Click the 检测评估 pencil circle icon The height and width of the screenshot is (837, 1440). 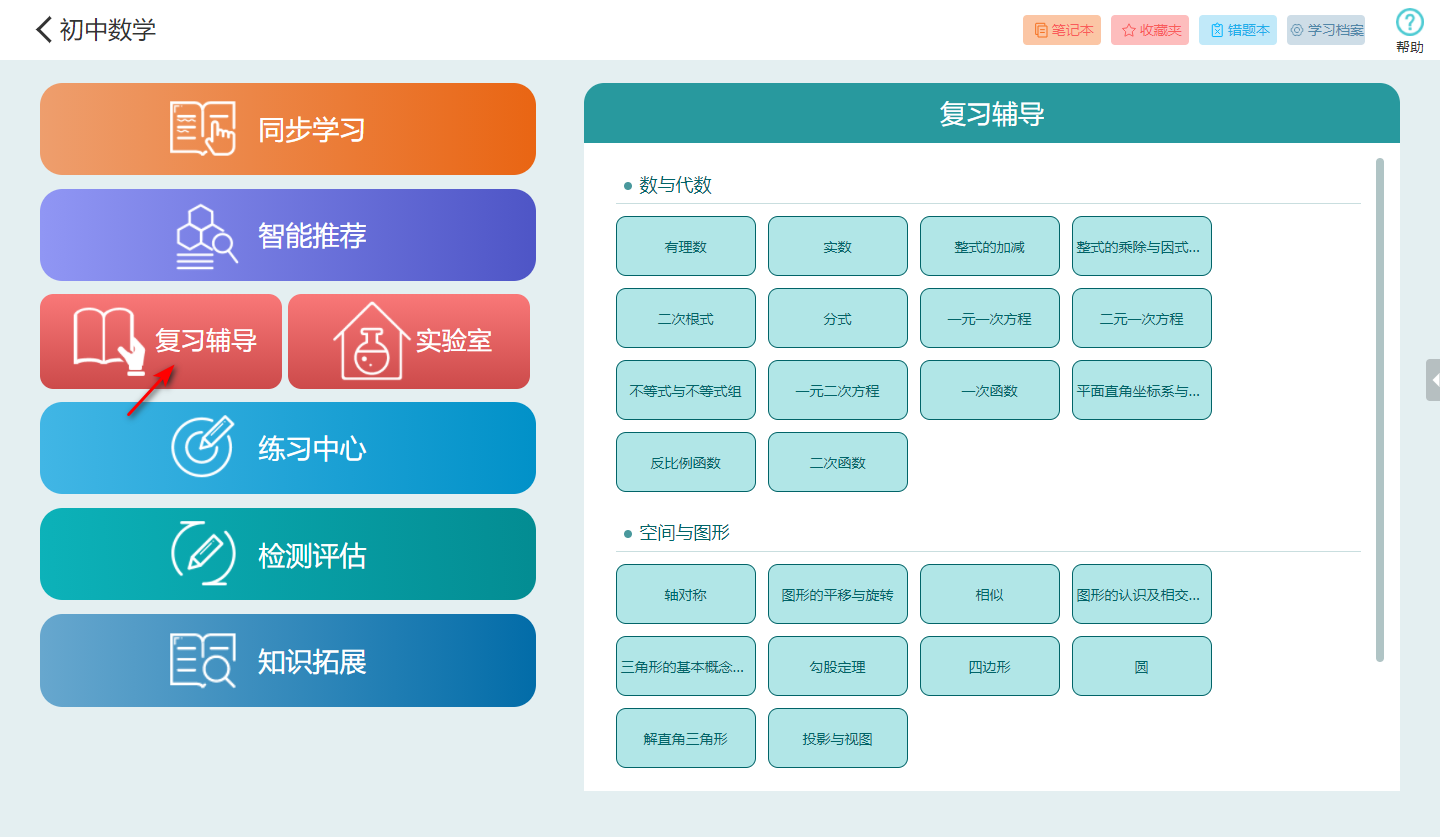pyautogui.click(x=203, y=554)
